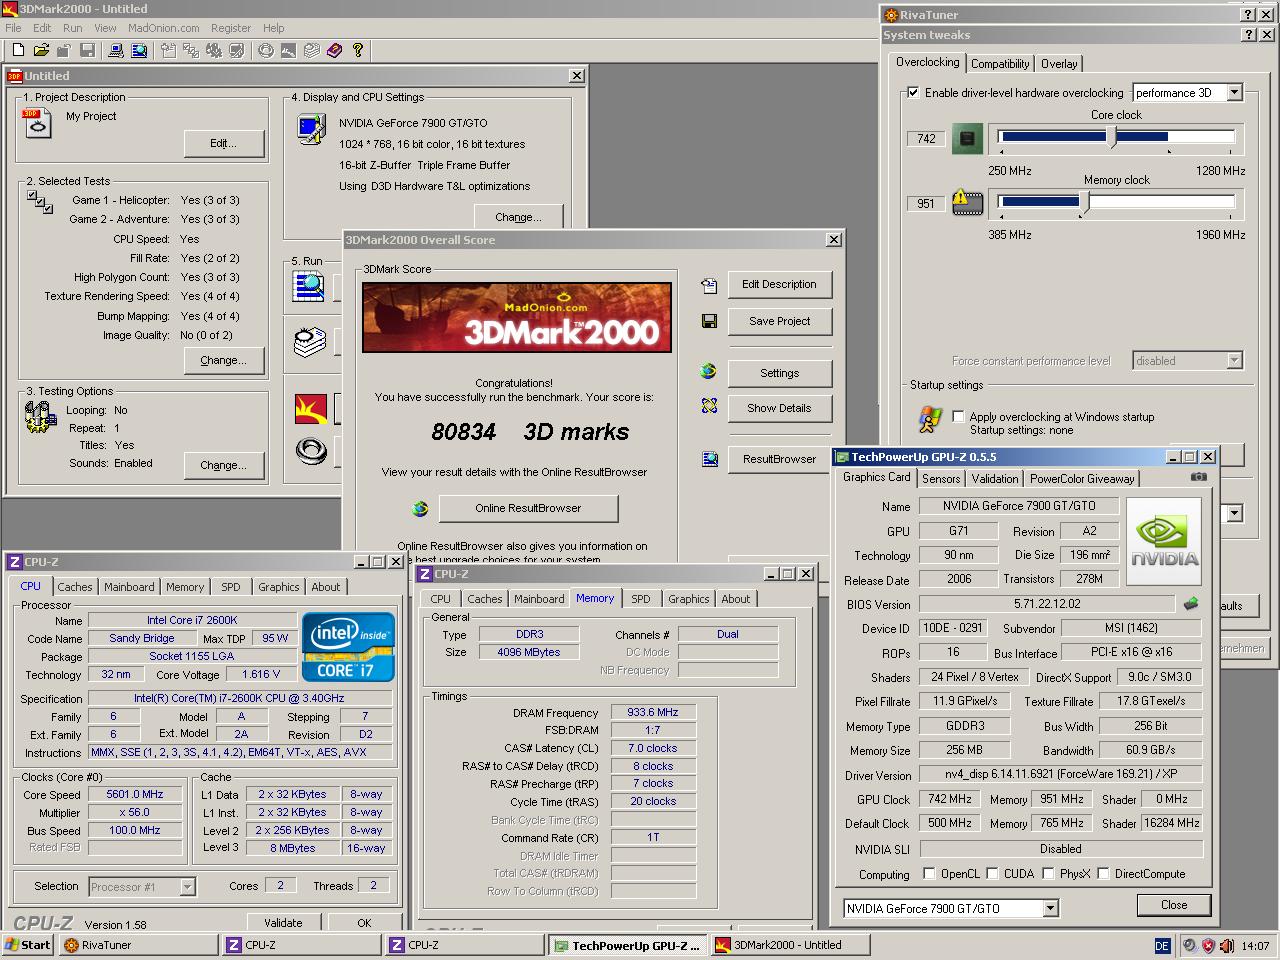The width and height of the screenshot is (1280, 960).
Task: Click the testing options puzzle icon
Action: (x=39, y=416)
